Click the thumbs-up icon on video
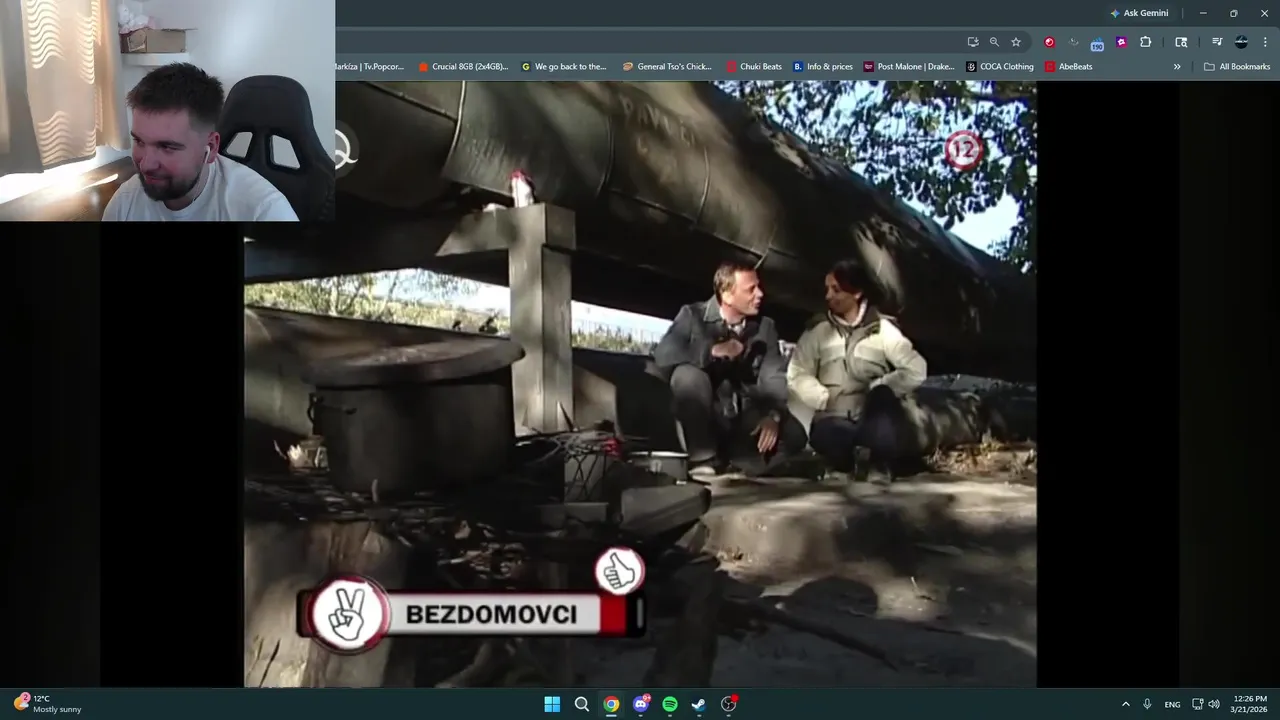Screen dimensions: 1280x720 coord(620,571)
